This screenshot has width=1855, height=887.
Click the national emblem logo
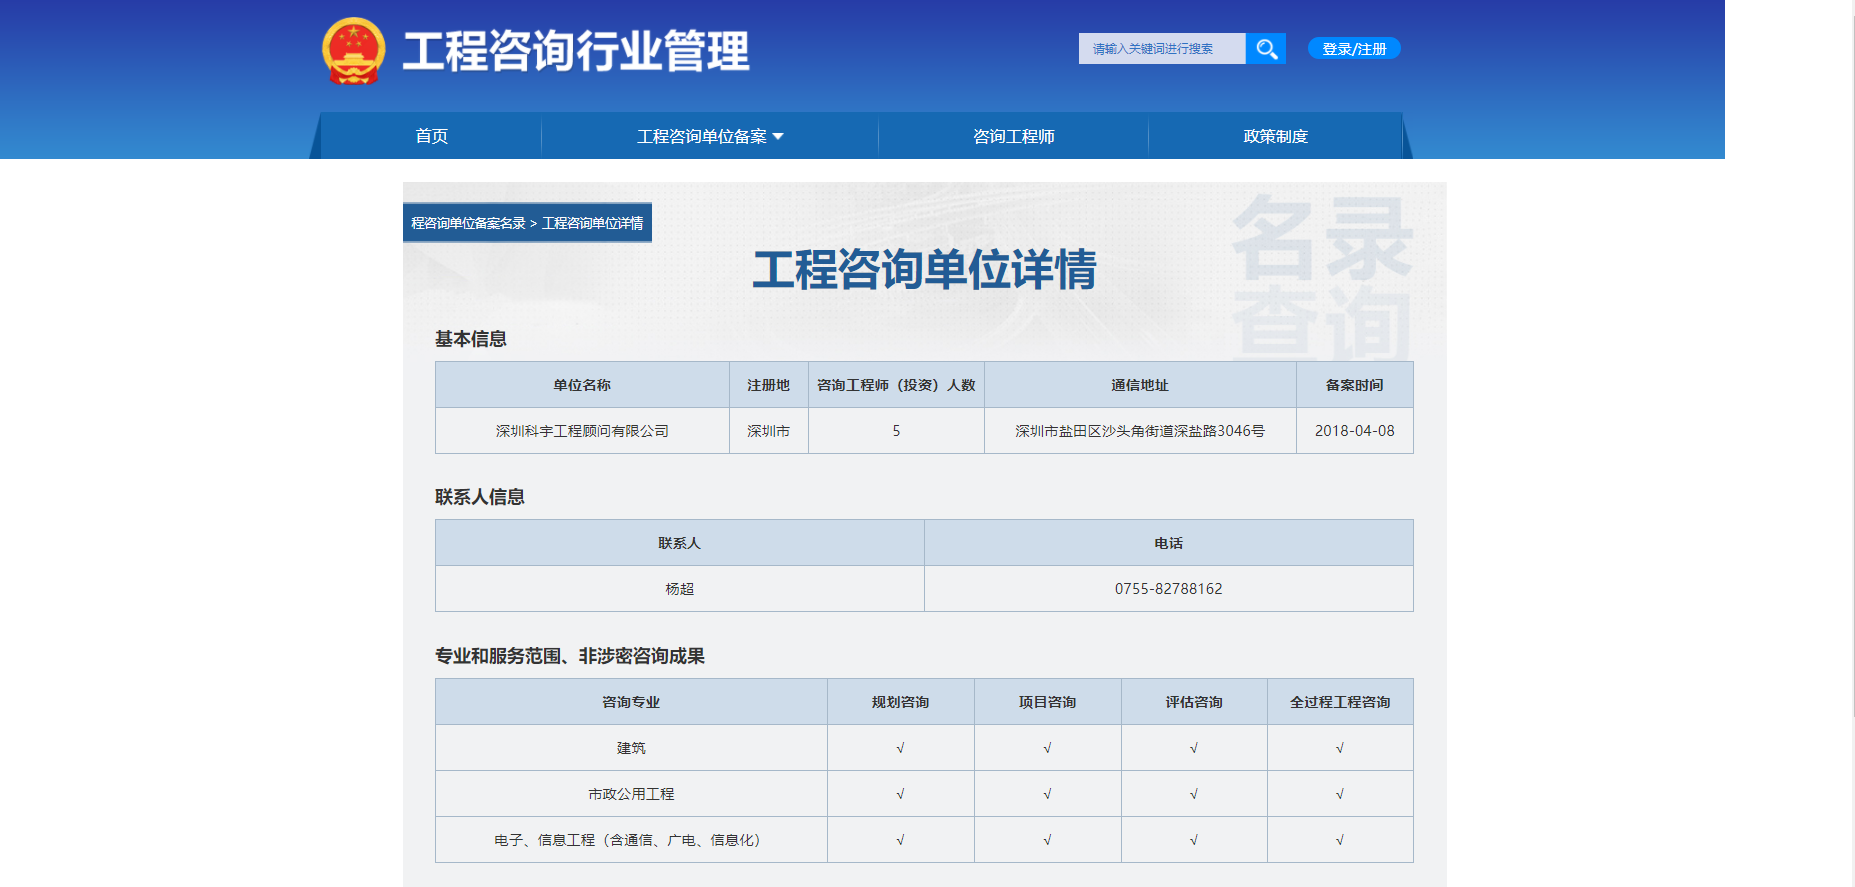353,50
